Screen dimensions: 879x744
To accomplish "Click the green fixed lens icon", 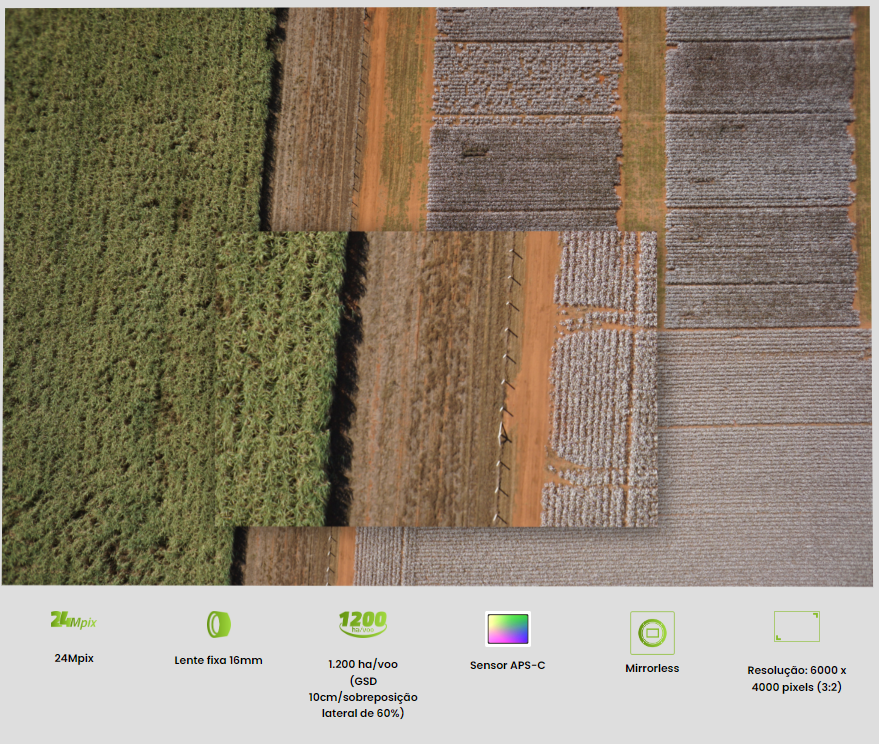I will [x=219, y=624].
